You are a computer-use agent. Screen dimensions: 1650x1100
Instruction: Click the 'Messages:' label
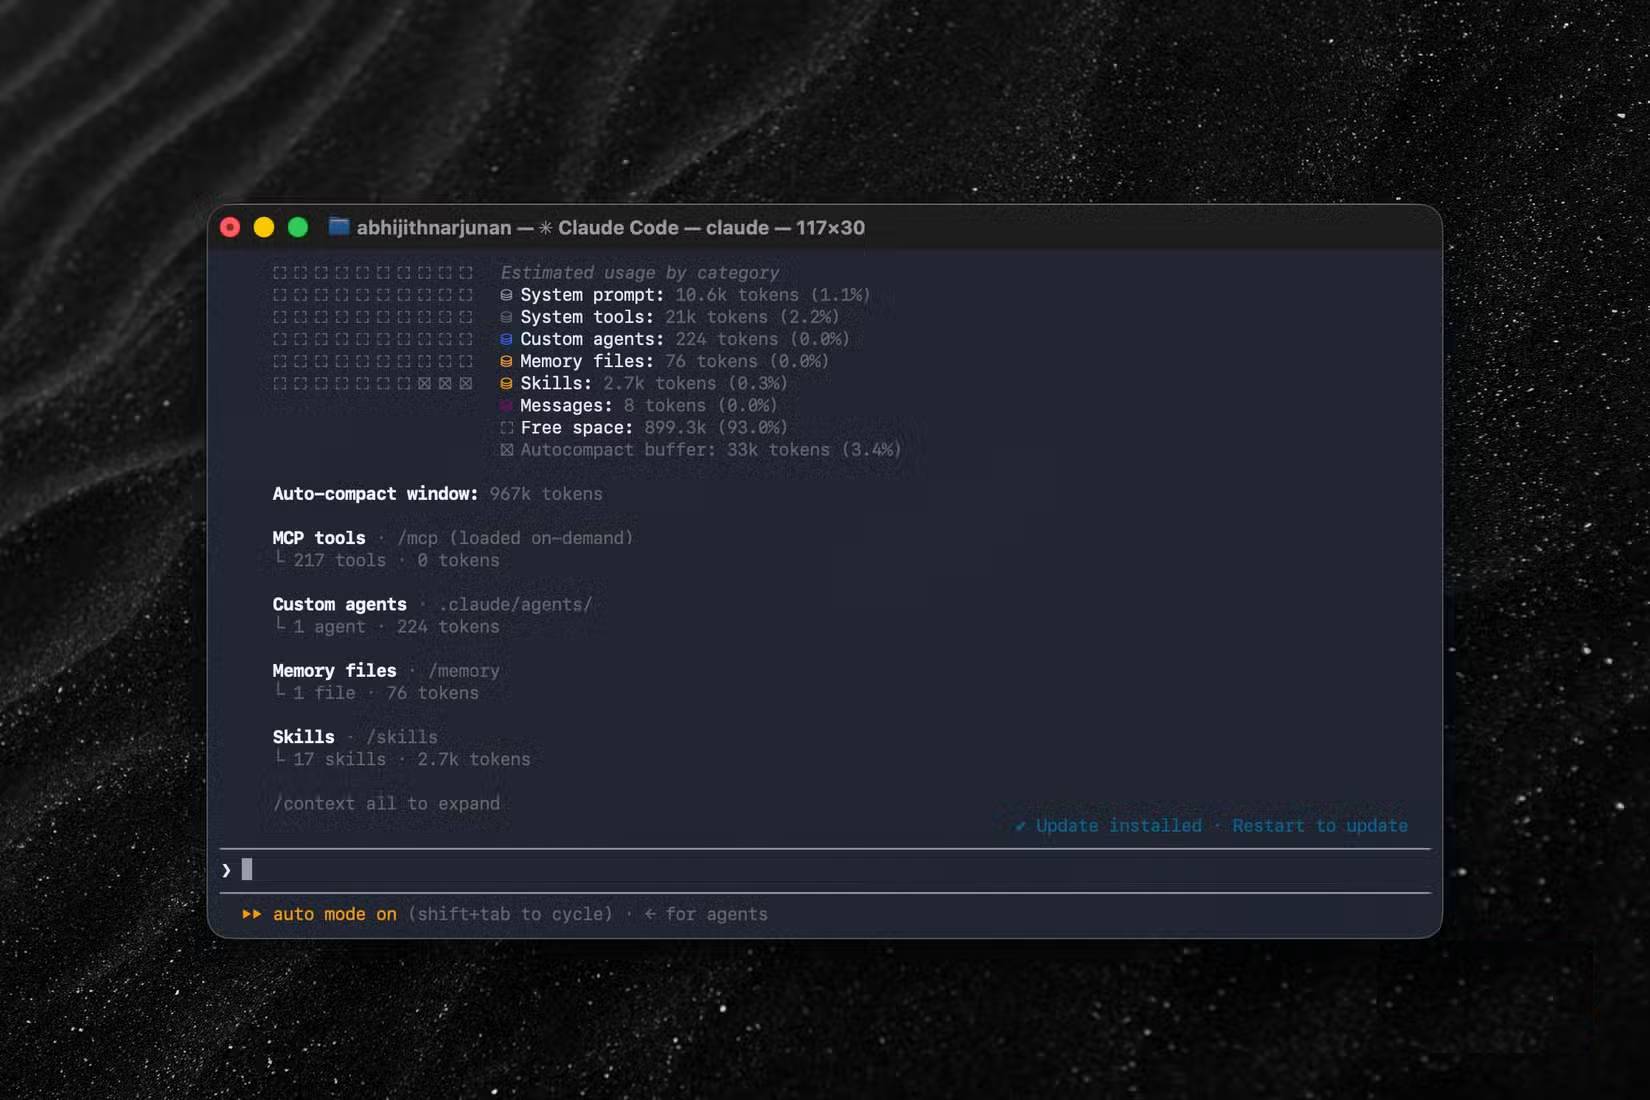566,405
